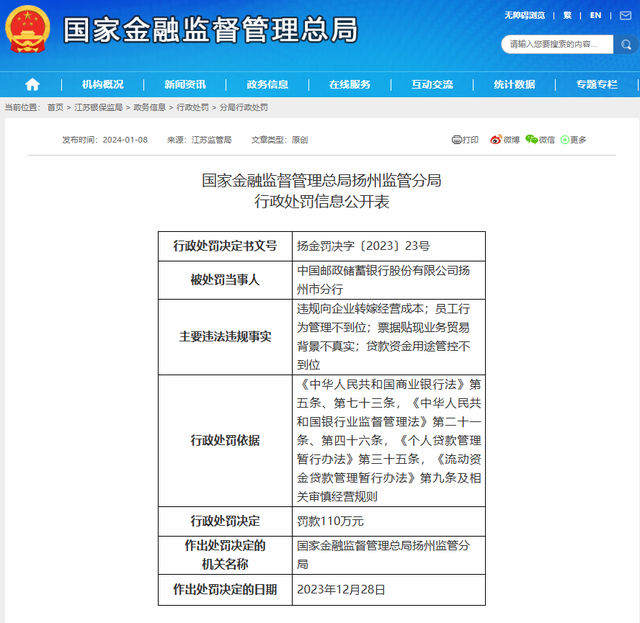
Task: Click the printer icon
Action: [456, 140]
